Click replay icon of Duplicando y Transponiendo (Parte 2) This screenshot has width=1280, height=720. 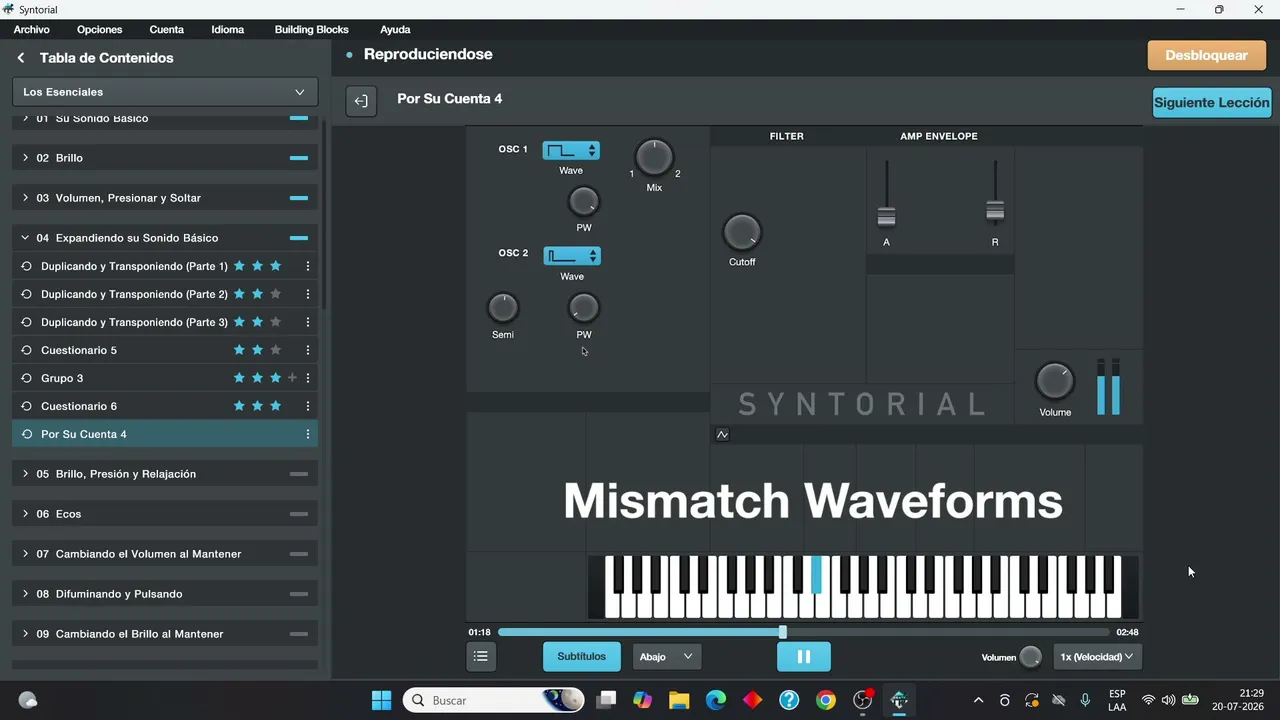[x=27, y=294]
